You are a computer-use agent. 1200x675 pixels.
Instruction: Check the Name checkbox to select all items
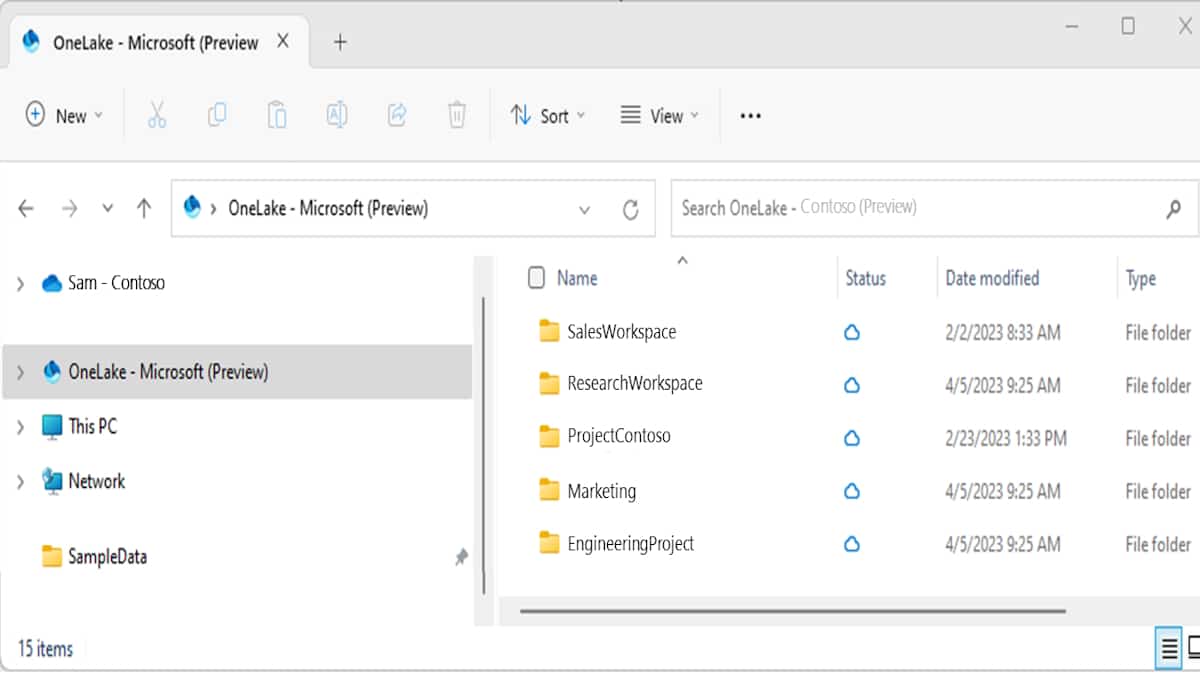click(536, 278)
